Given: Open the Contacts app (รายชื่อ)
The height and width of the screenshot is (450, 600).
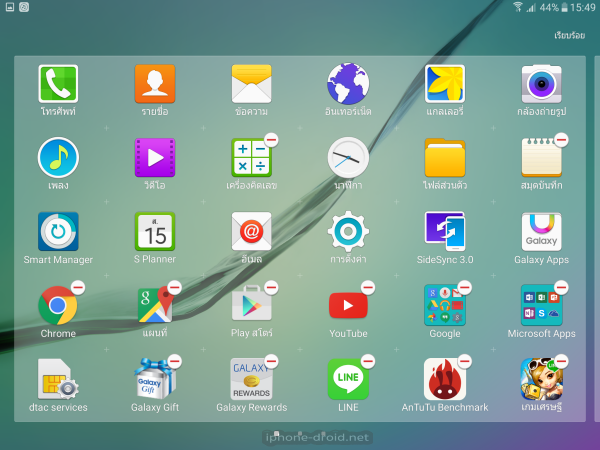Looking at the screenshot, I should [x=155, y=84].
